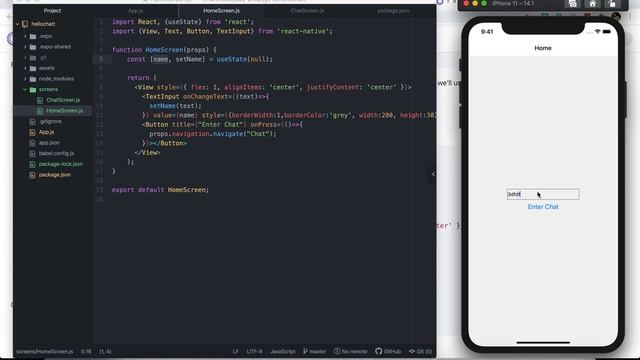Switch to the ChatScreen.js editor tab
This screenshot has width=640, height=360.
click(307, 11)
